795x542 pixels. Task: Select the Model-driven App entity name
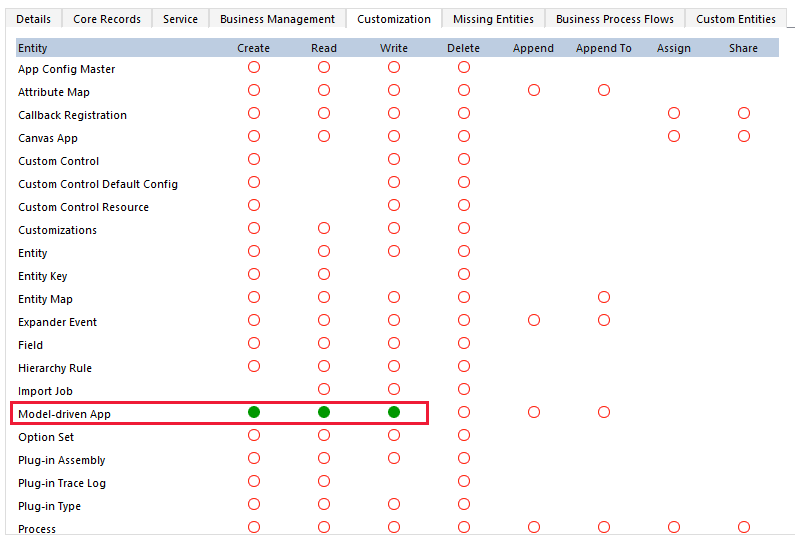64,414
